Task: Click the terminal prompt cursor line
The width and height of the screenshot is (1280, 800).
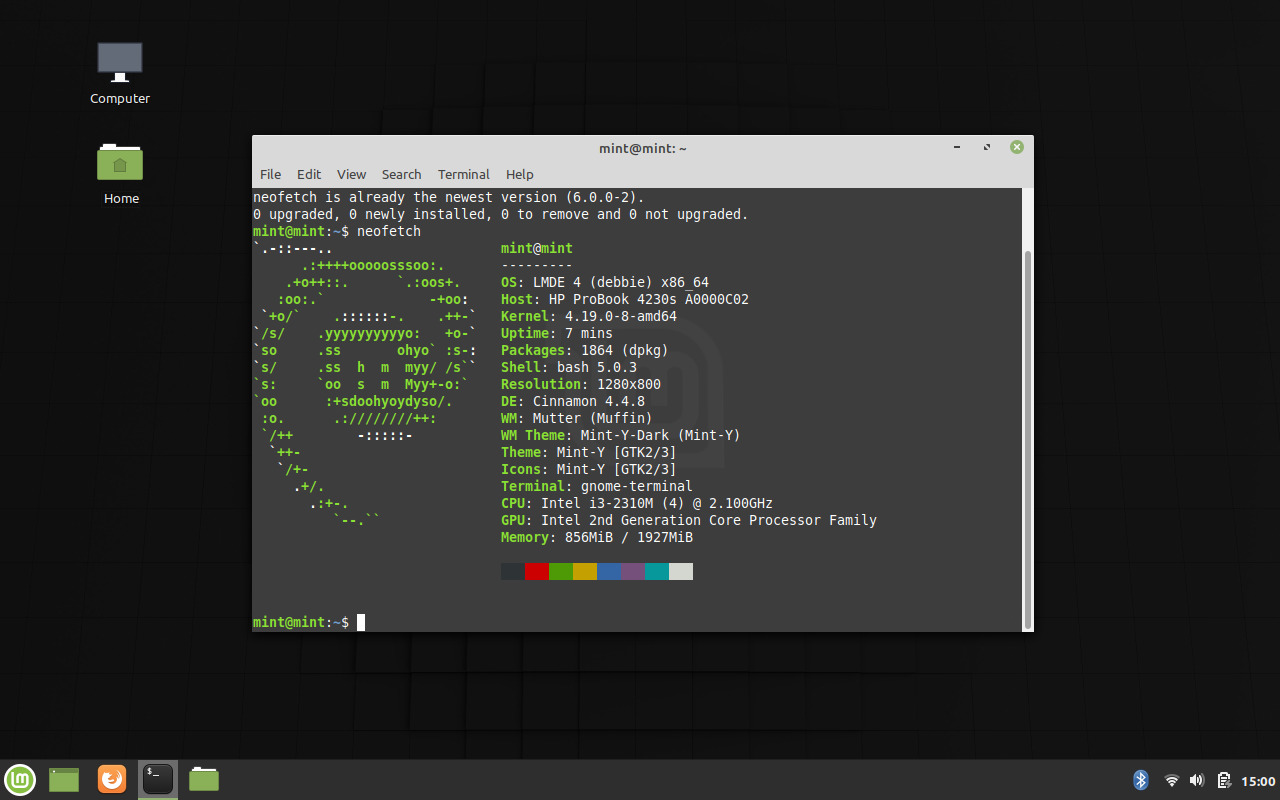Action: pos(309,622)
